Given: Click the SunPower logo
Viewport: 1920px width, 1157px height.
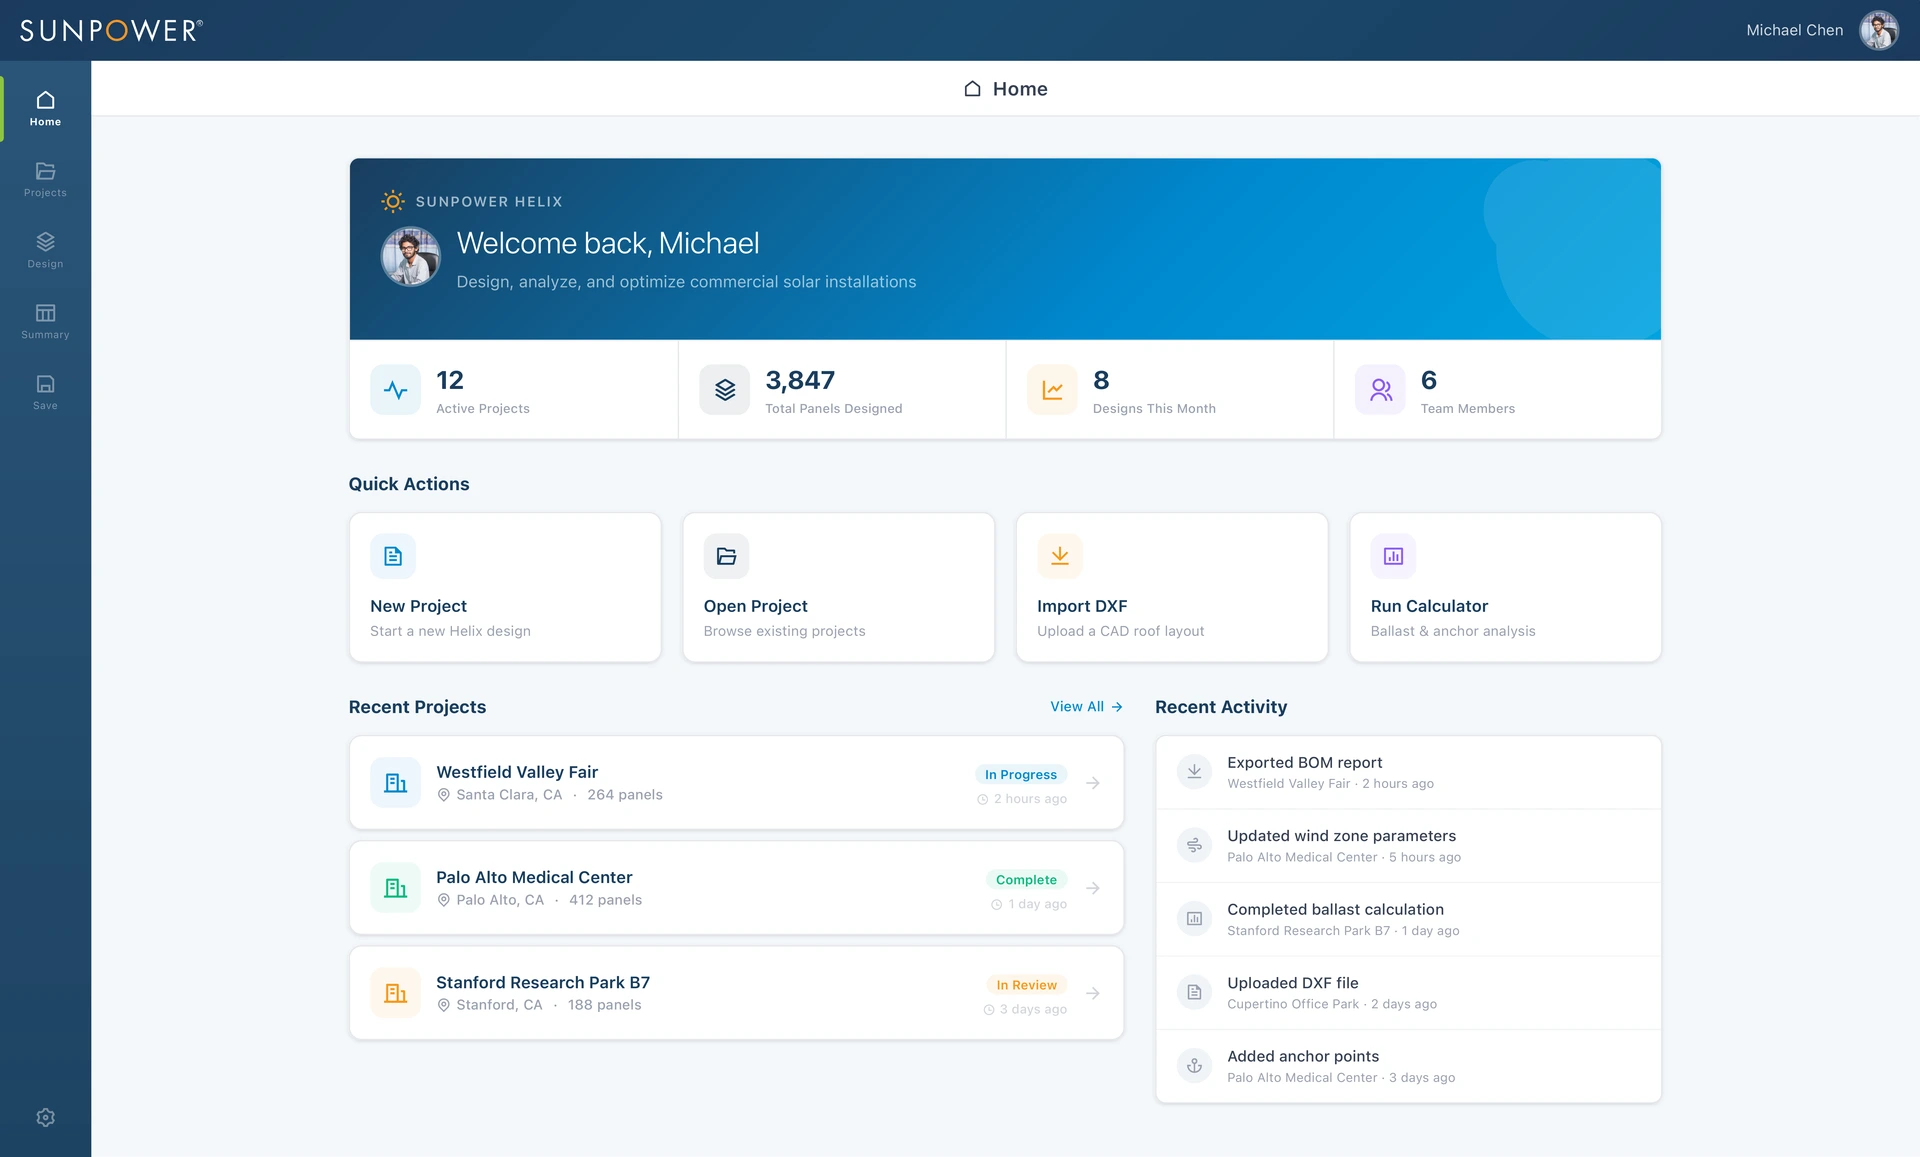Looking at the screenshot, I should click(111, 30).
